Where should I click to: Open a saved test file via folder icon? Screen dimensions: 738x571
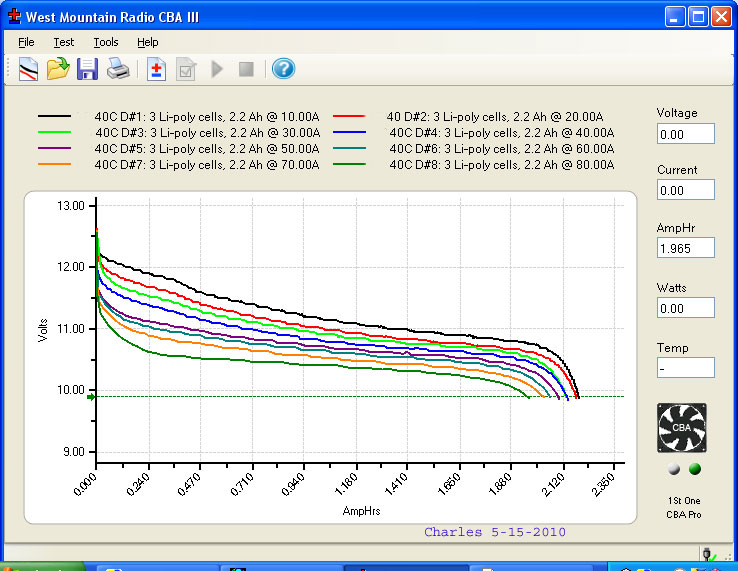point(58,69)
